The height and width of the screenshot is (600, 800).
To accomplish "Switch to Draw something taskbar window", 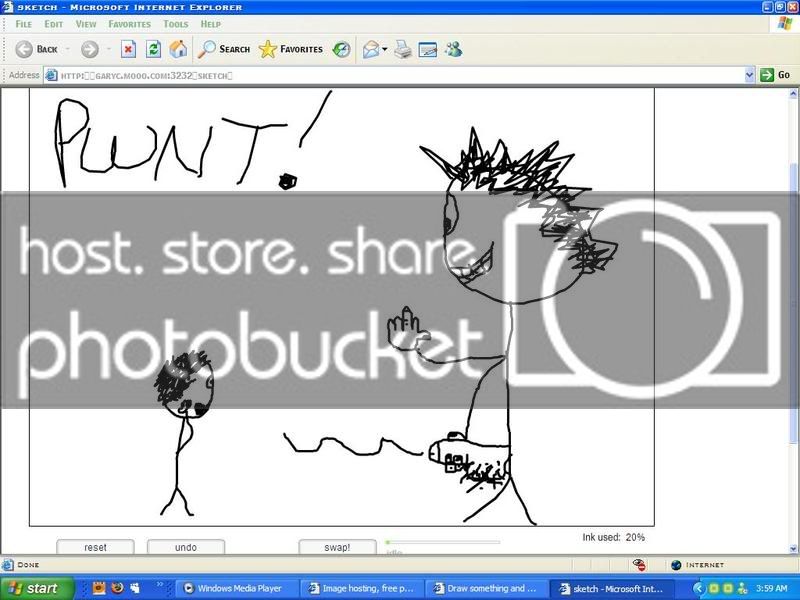I will pyautogui.click(x=488, y=588).
